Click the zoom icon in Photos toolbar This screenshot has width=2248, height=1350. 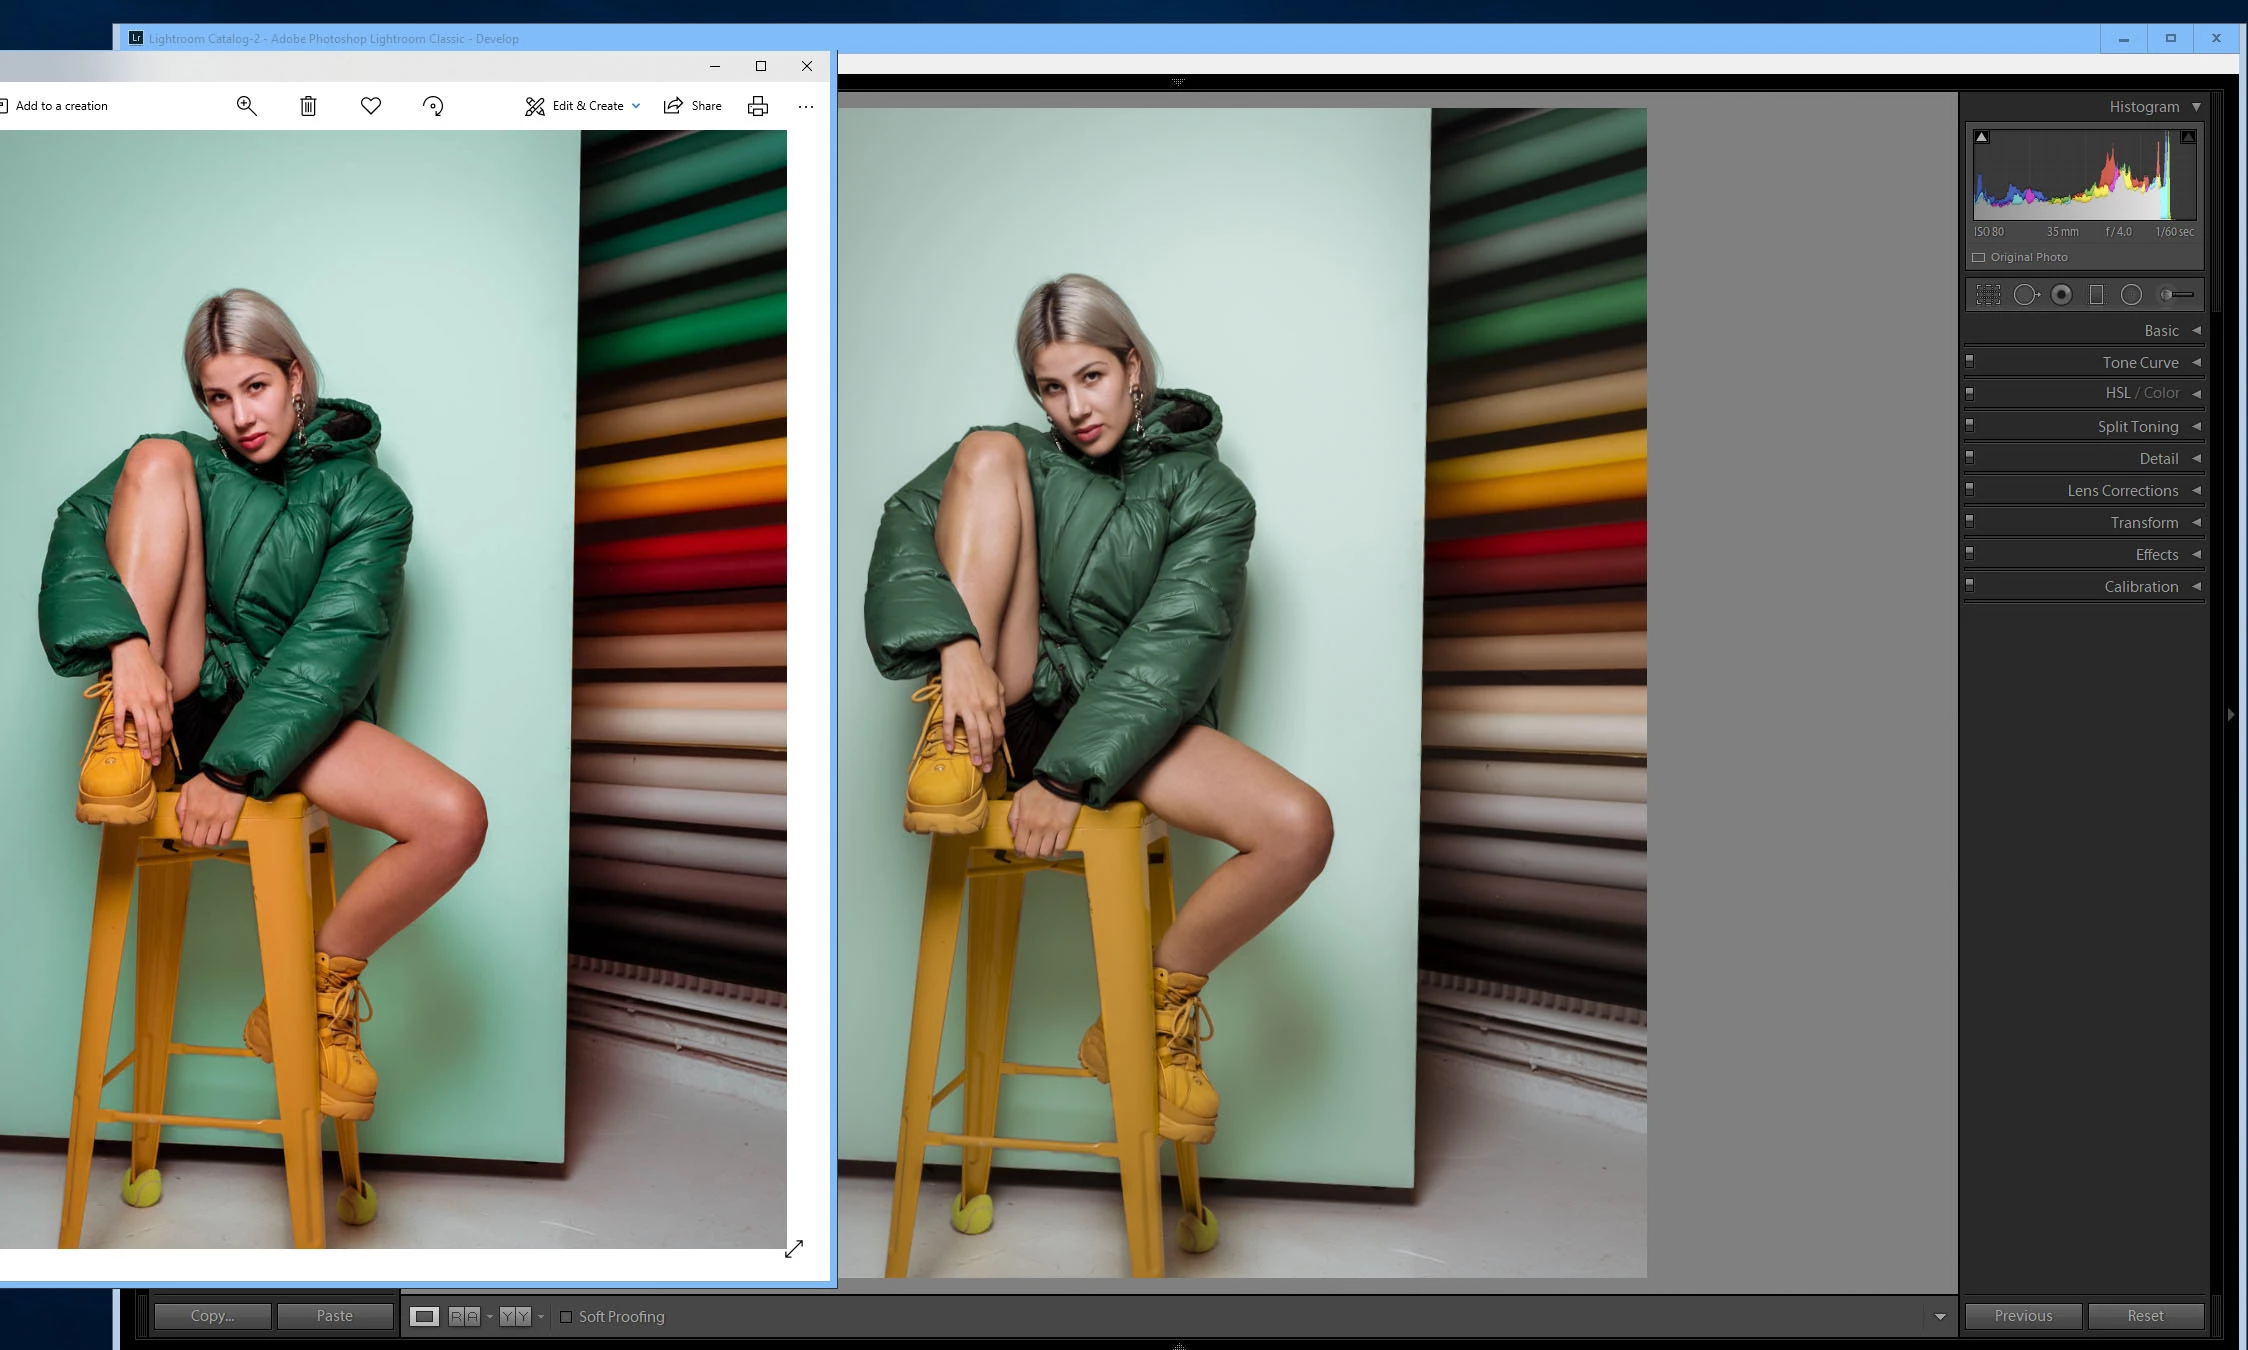[x=246, y=106]
